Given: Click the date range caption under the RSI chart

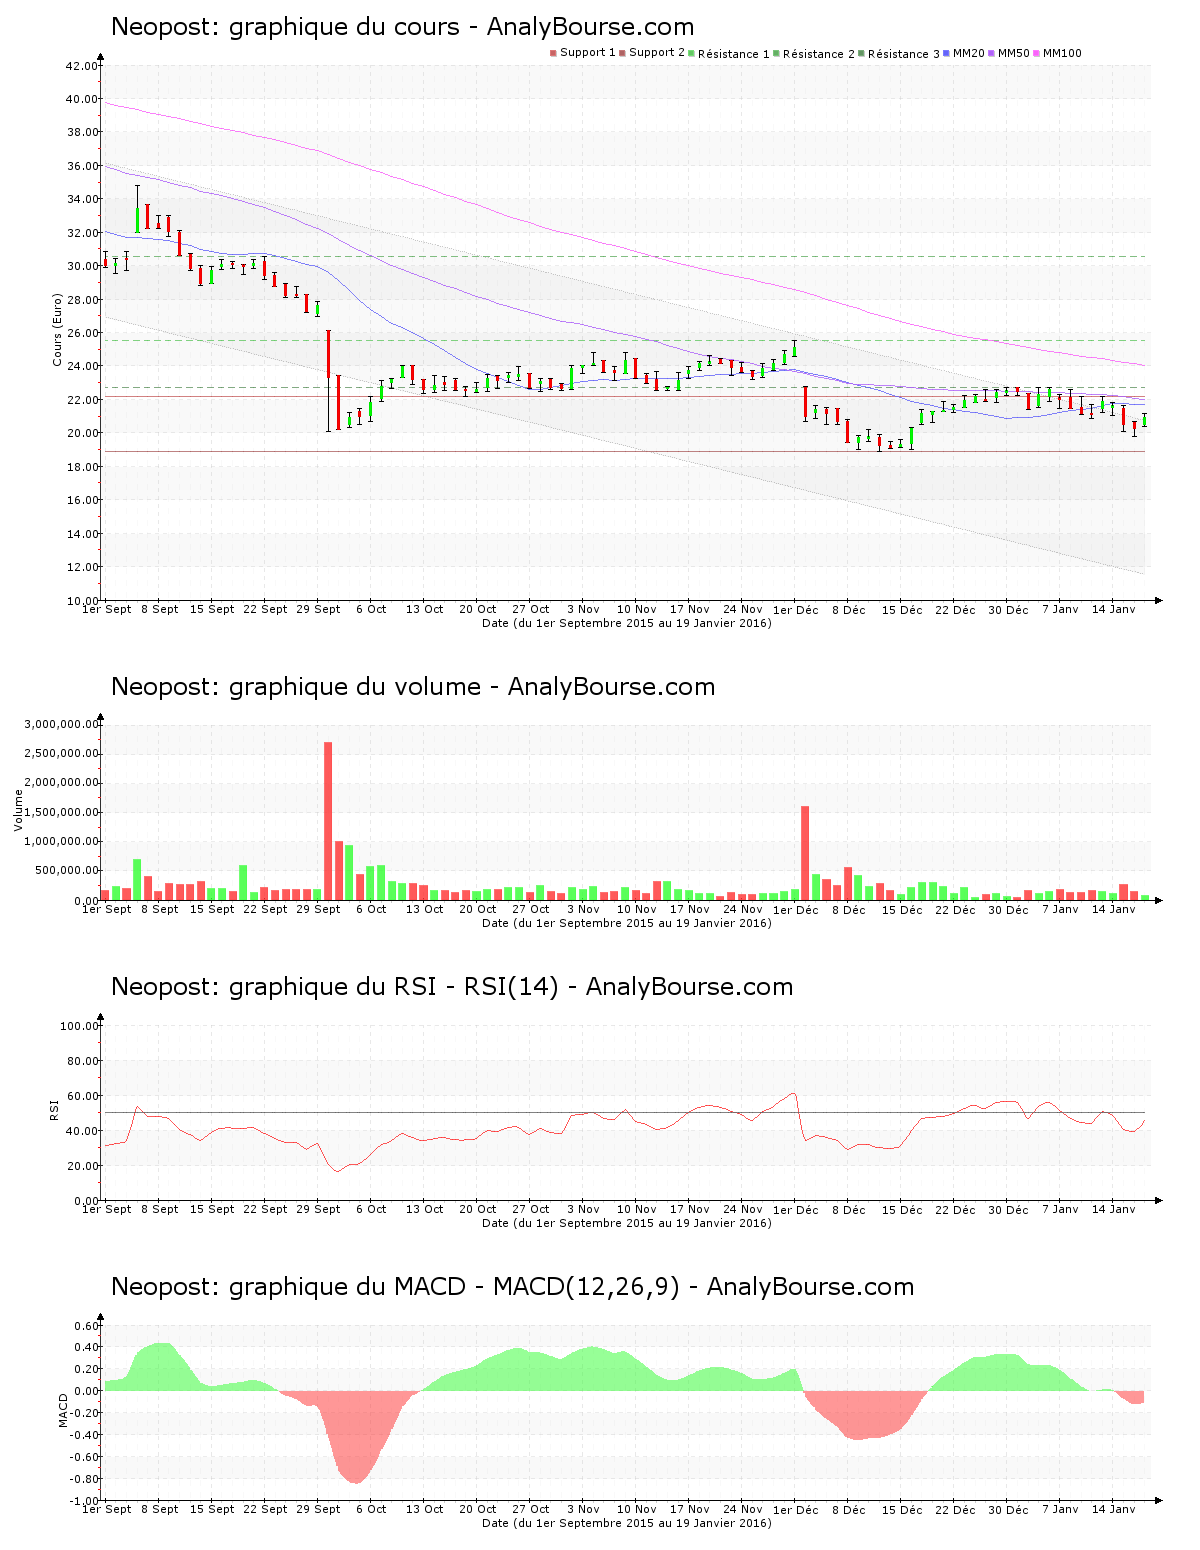Looking at the screenshot, I should click(626, 1223).
